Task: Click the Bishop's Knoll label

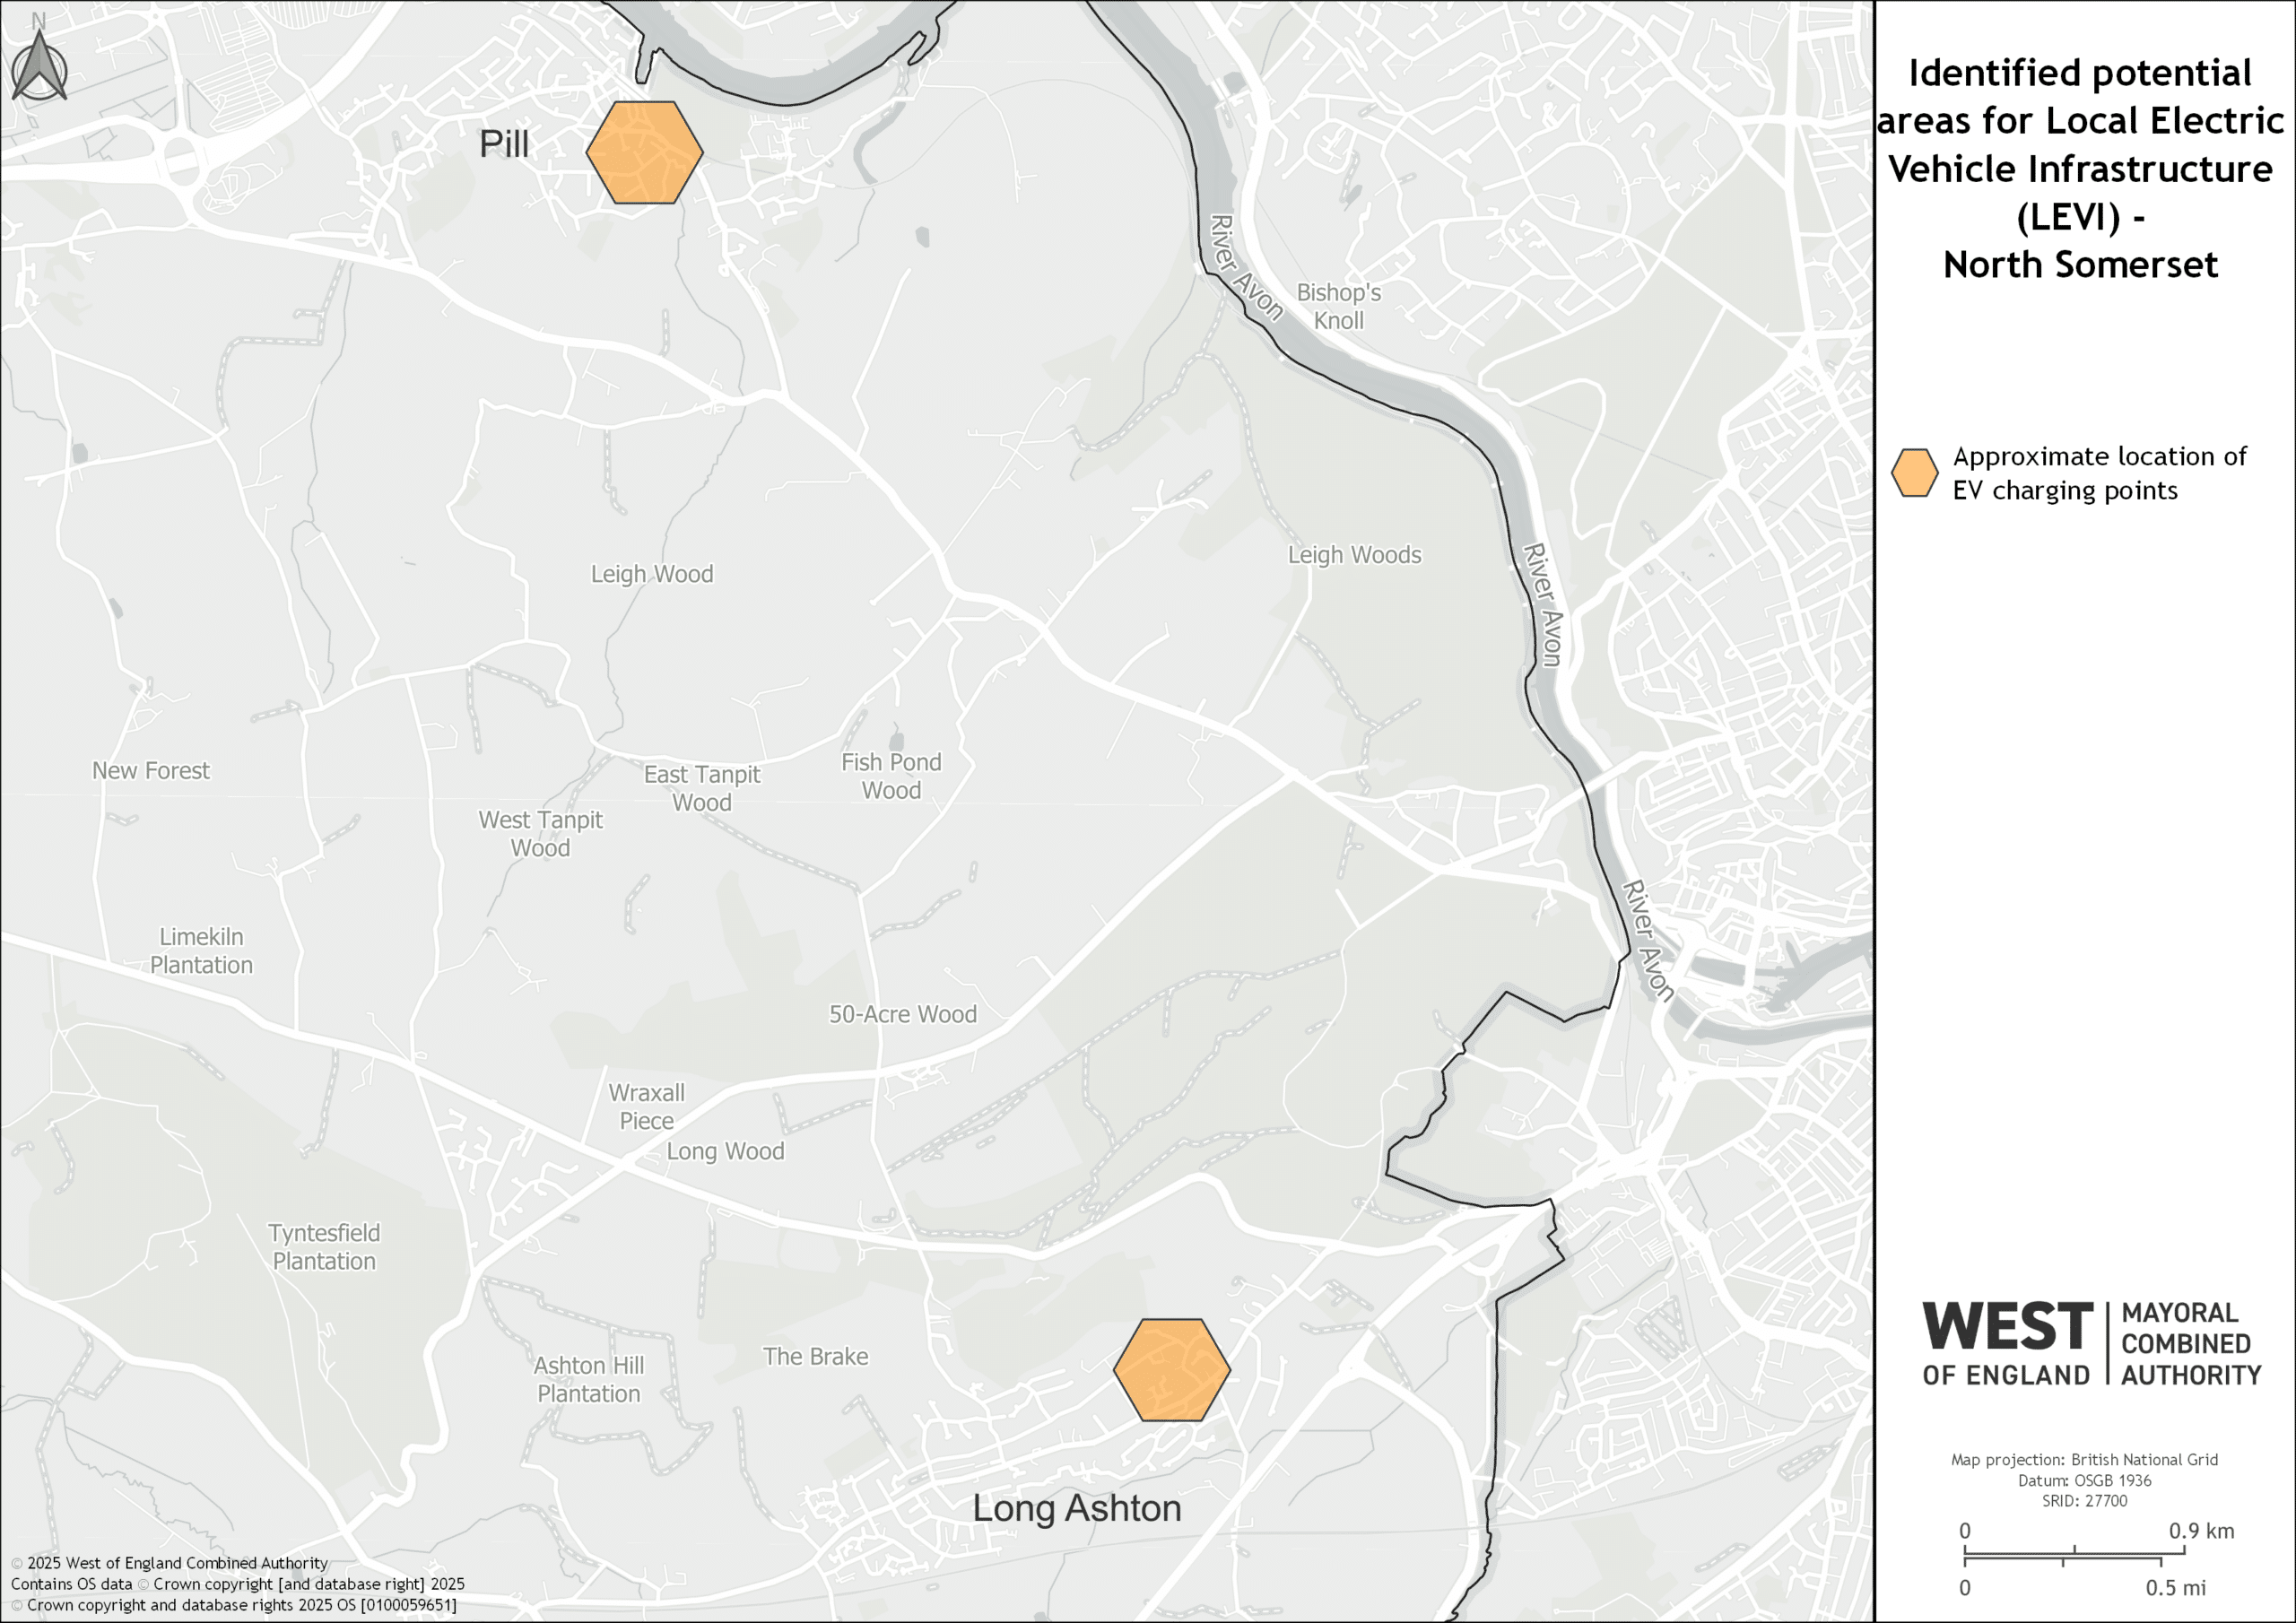Action: (x=1339, y=306)
